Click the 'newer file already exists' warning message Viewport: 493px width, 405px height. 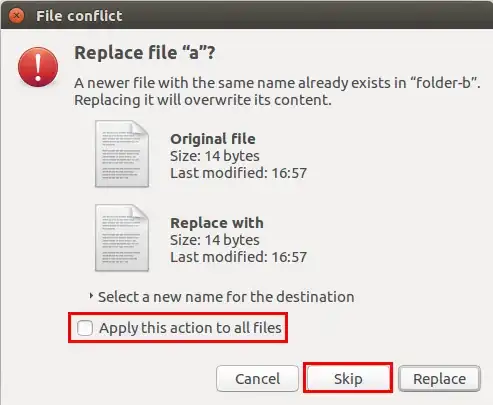point(277,91)
